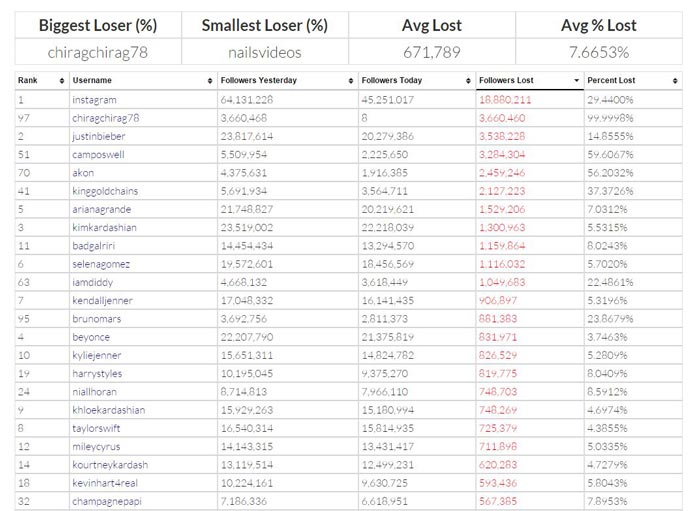Click champagnepapi's 6,618,951 followers today
The image size is (700, 511).
[x=384, y=502]
